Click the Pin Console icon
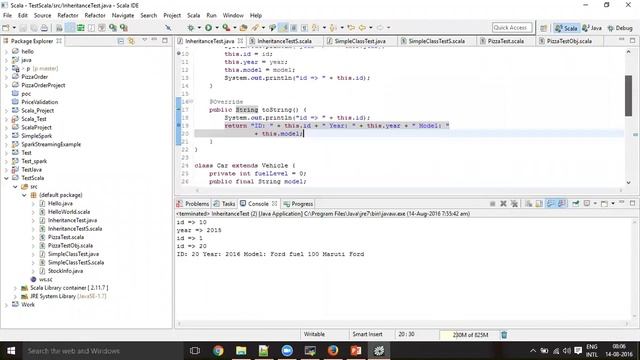Image resolution: width=640 pixels, height=360 pixels. [x=576, y=203]
